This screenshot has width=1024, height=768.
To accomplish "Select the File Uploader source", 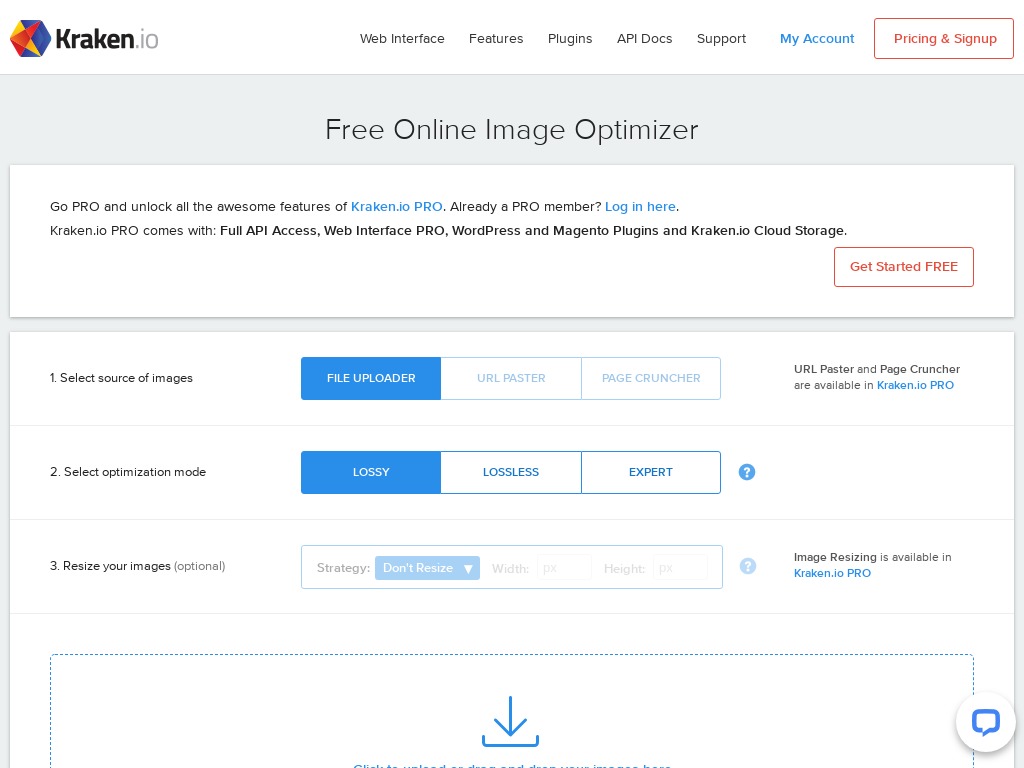I will [371, 378].
